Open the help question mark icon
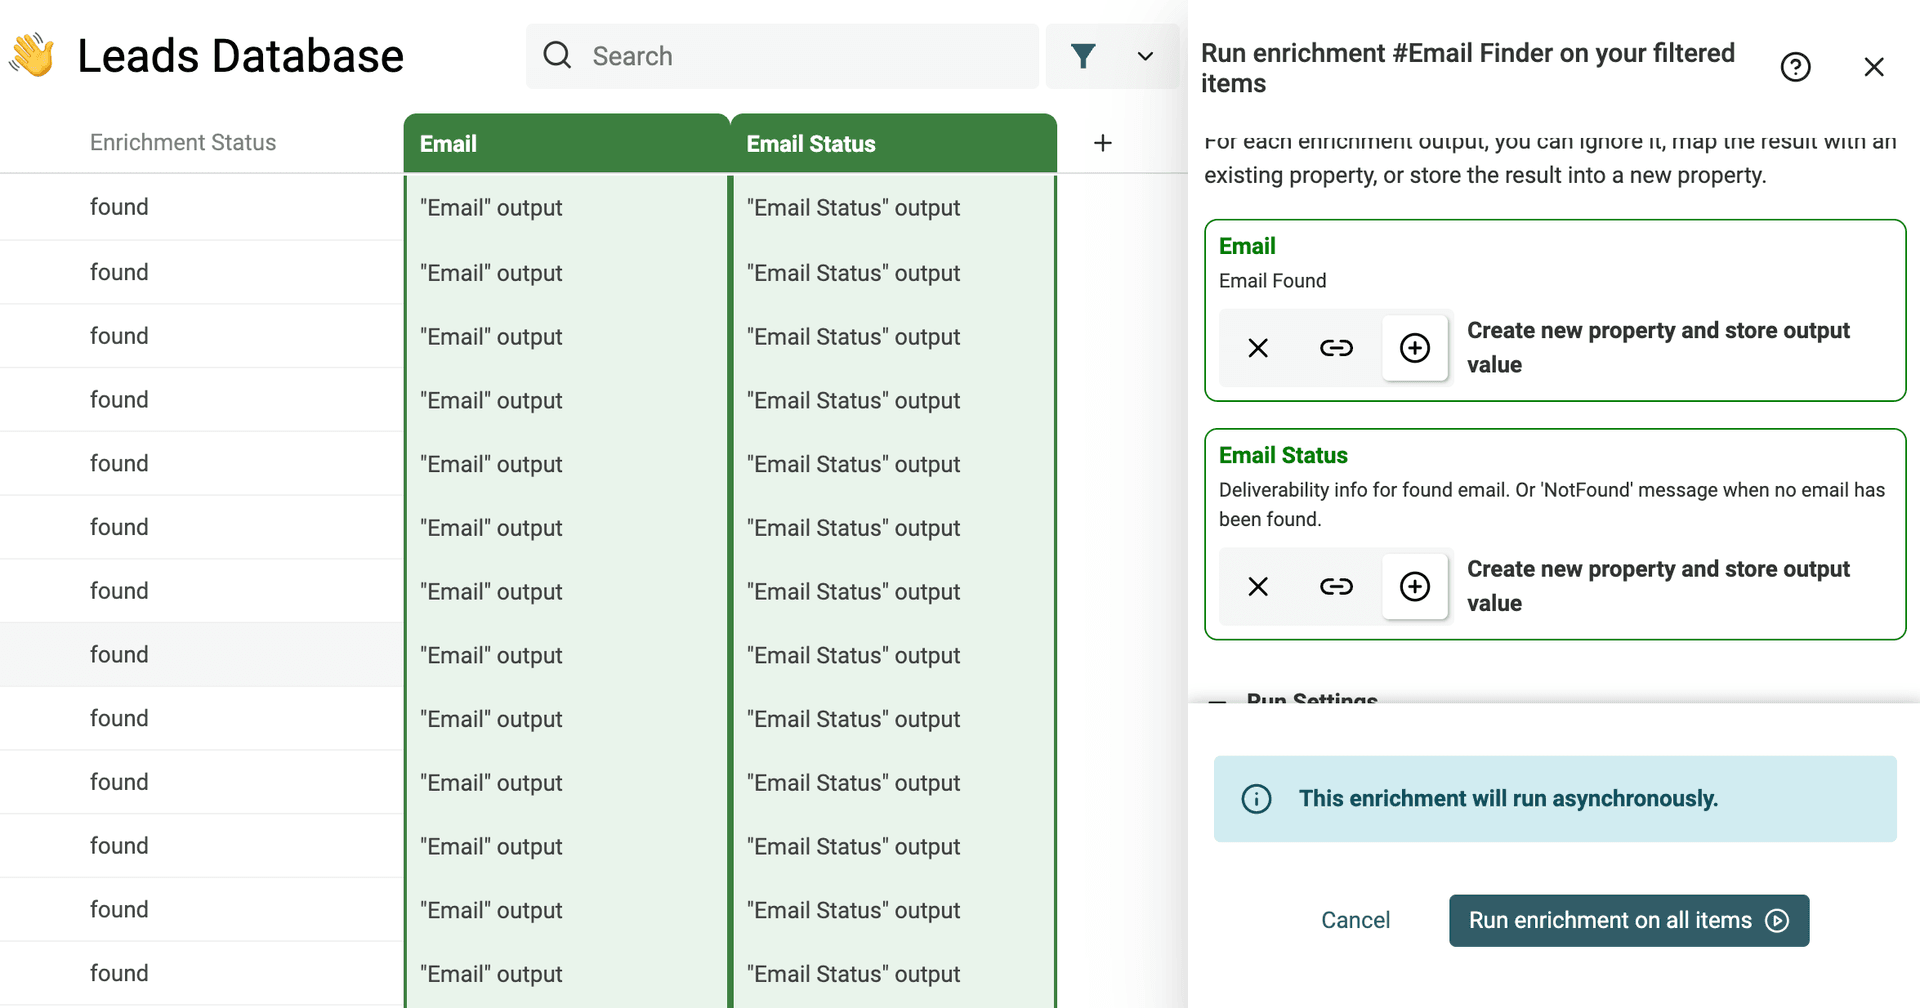1920x1008 pixels. coord(1795,67)
